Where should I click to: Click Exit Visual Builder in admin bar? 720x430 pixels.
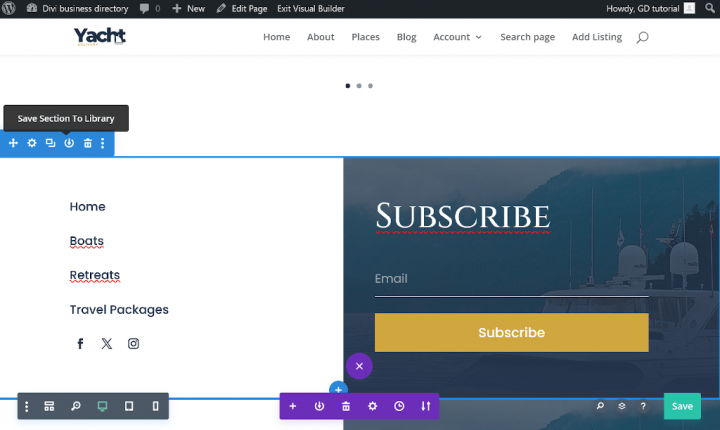310,8
